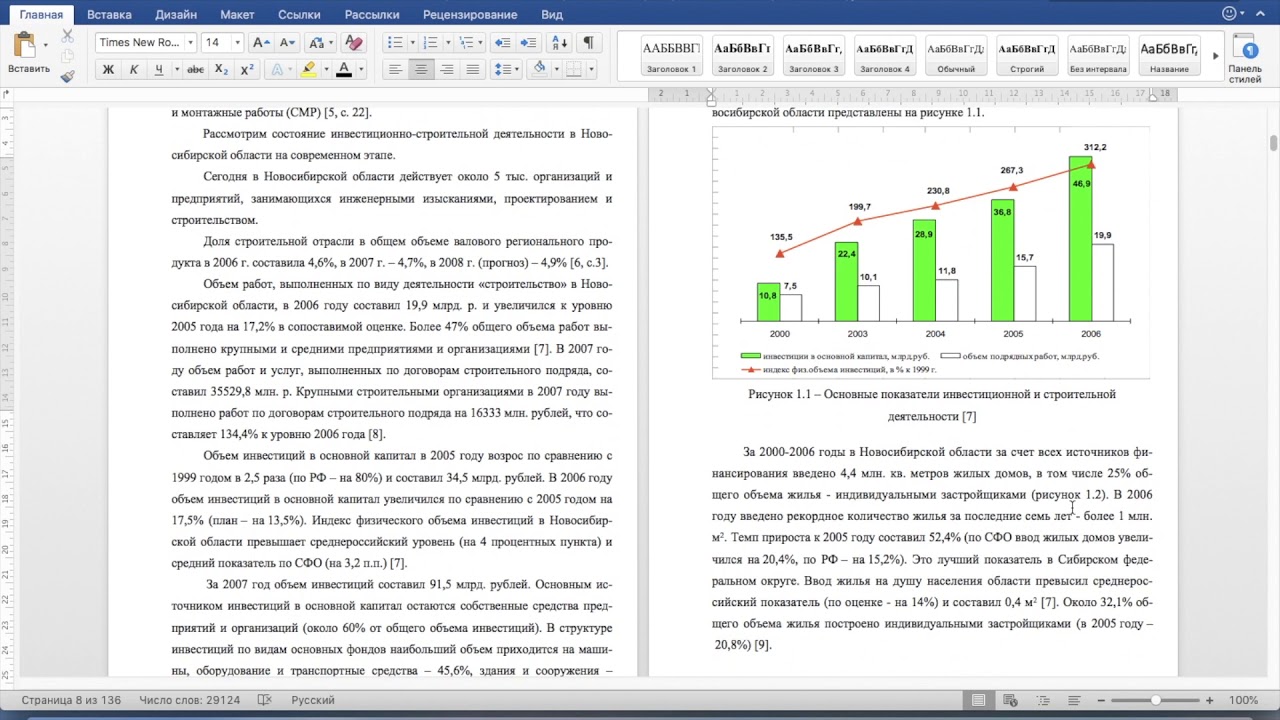
Task: Apply Заголовок 1 style
Action: (671, 55)
